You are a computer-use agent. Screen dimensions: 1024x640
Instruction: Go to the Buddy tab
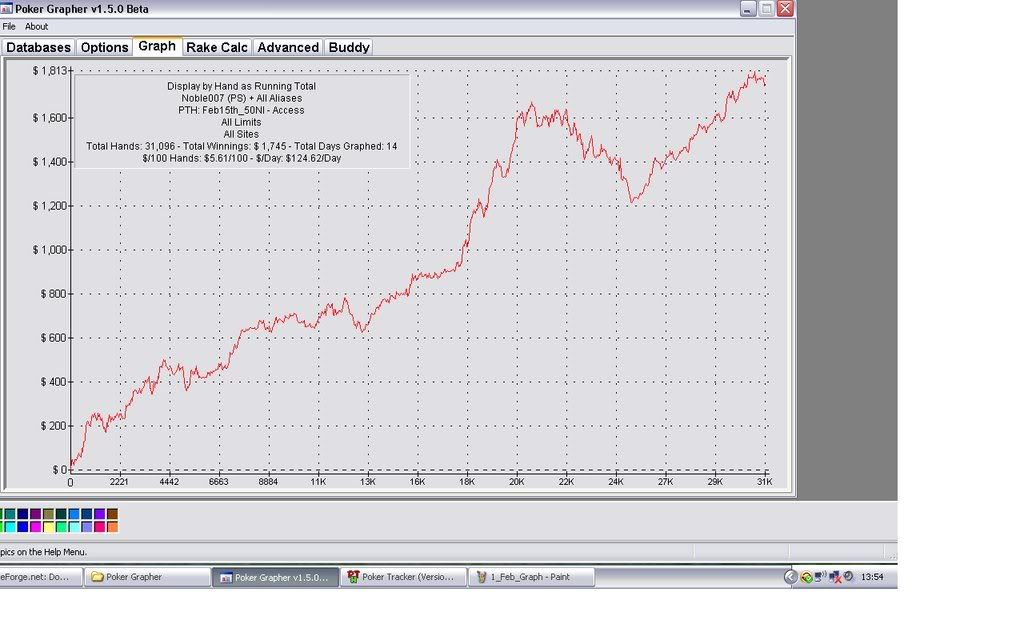point(349,47)
